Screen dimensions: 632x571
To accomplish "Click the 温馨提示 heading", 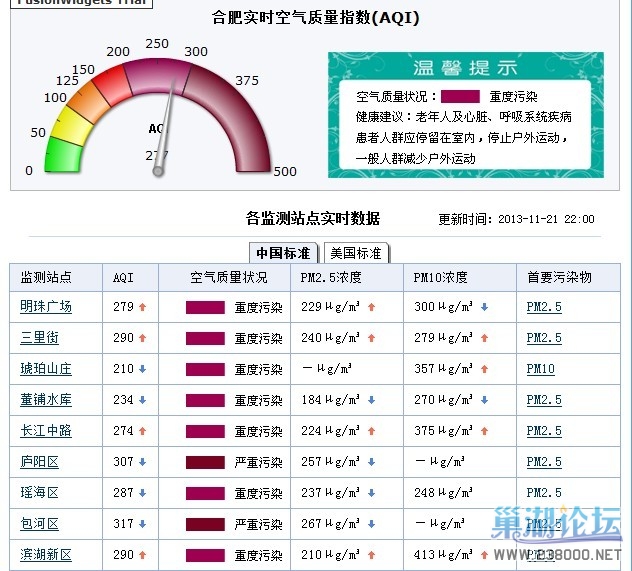I will 465,67.
